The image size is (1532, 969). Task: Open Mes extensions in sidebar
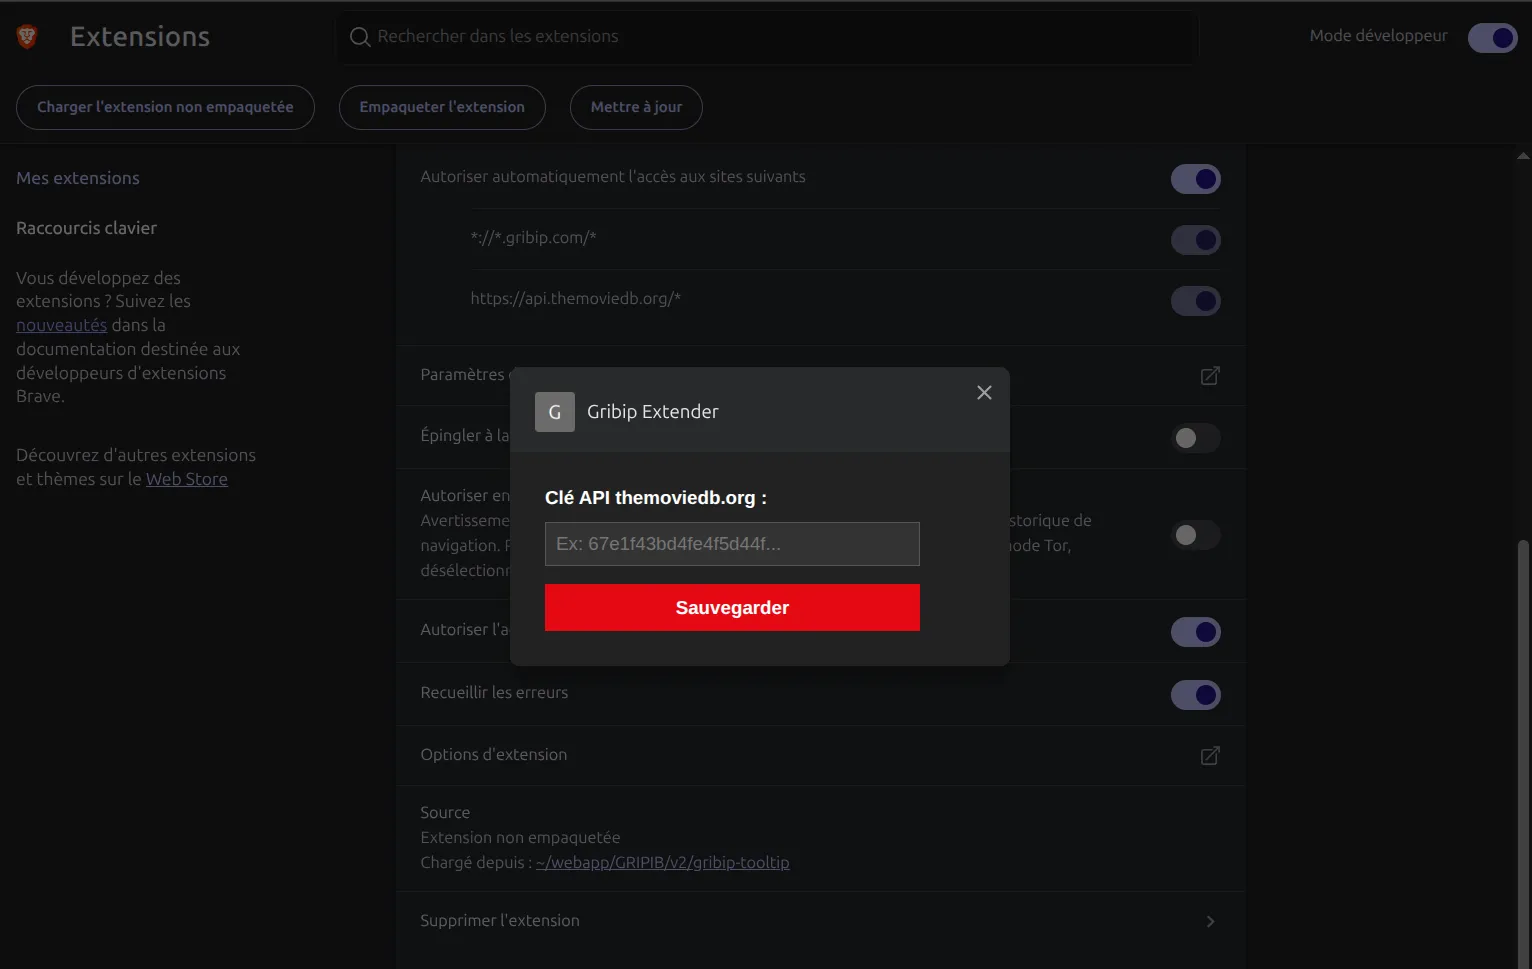[78, 178]
